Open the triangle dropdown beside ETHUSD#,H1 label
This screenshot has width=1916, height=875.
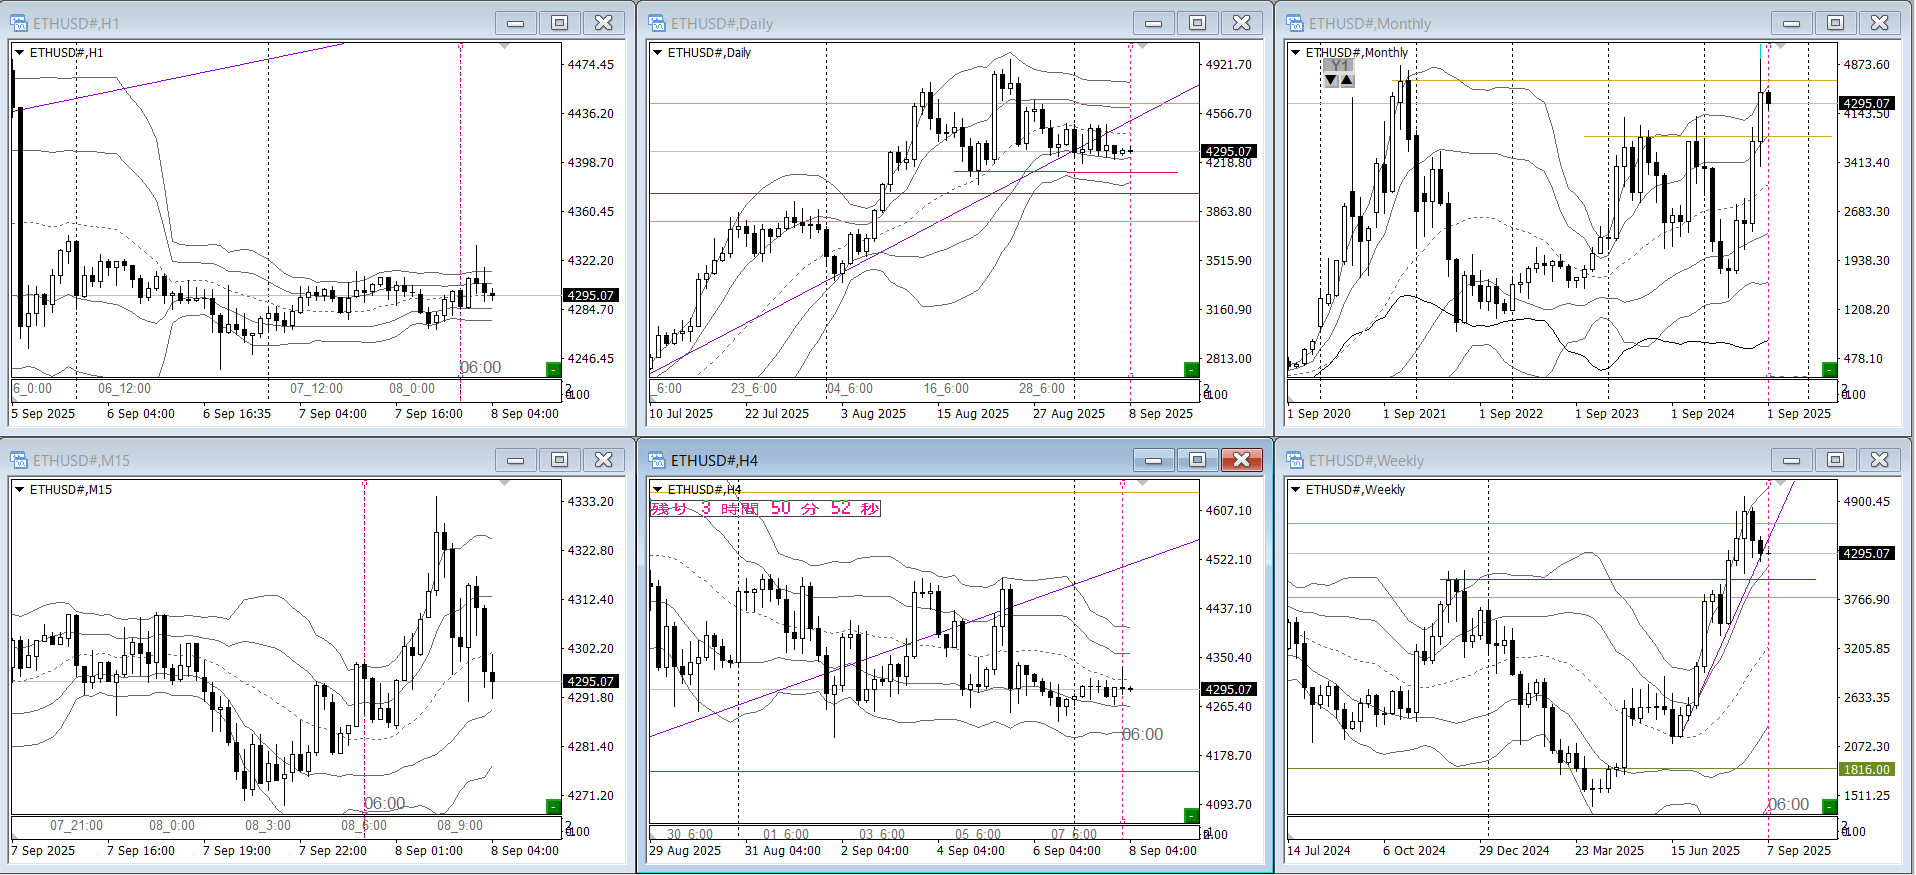pyautogui.click(x=20, y=53)
